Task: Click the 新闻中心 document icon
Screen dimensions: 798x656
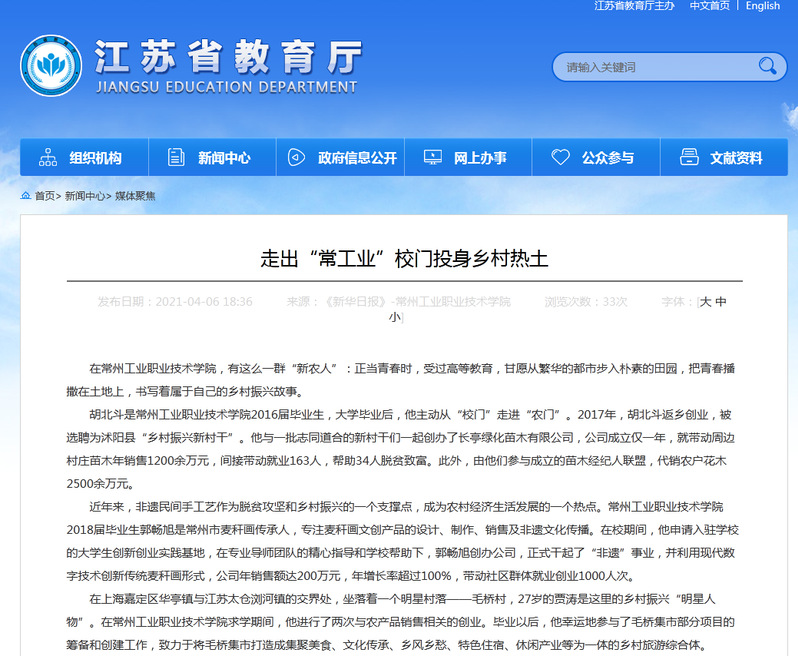Action: 177,158
